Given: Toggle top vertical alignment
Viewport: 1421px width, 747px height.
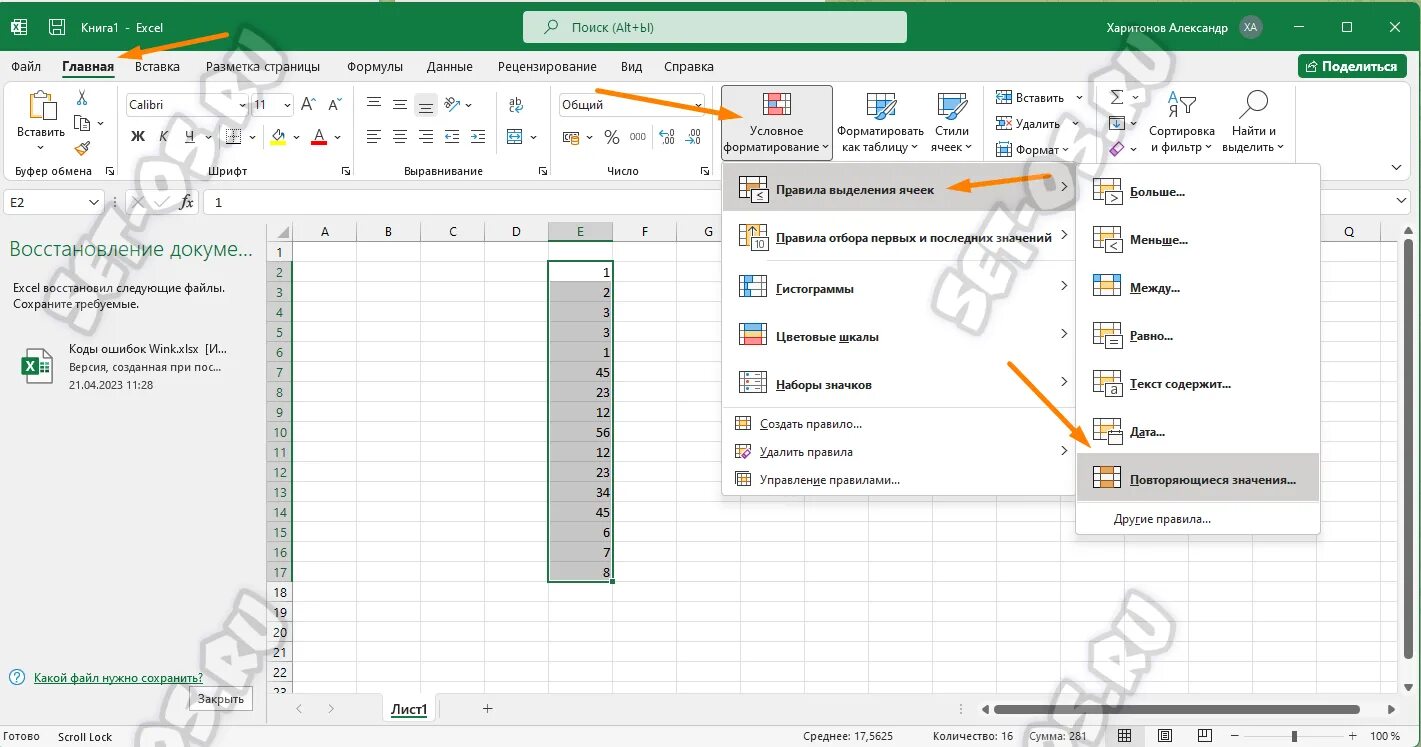Looking at the screenshot, I should (374, 105).
